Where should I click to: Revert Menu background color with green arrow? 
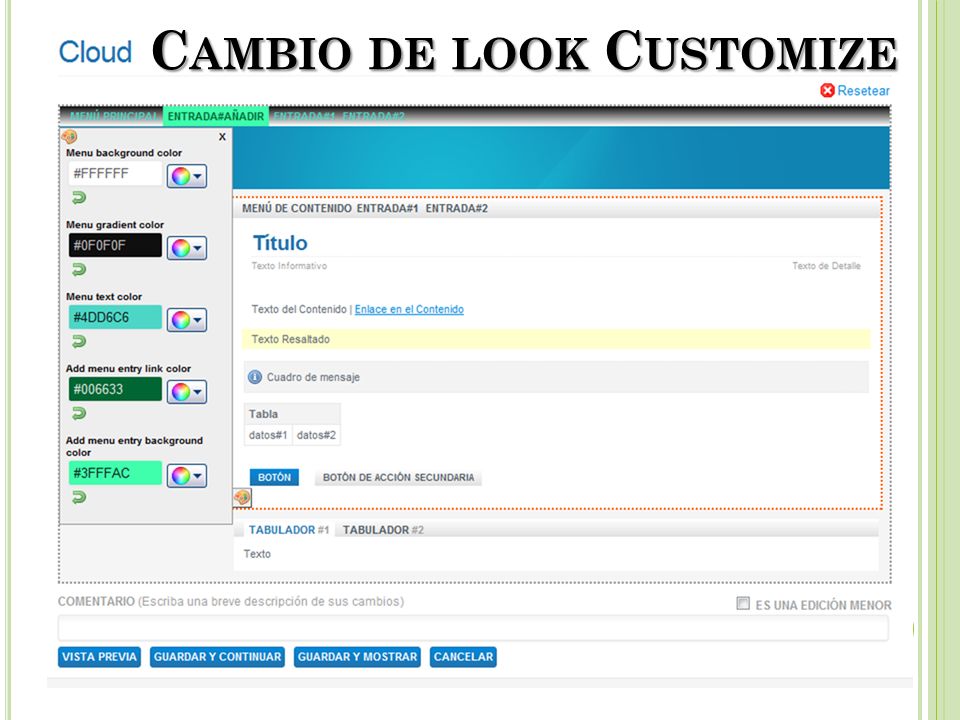click(79, 197)
